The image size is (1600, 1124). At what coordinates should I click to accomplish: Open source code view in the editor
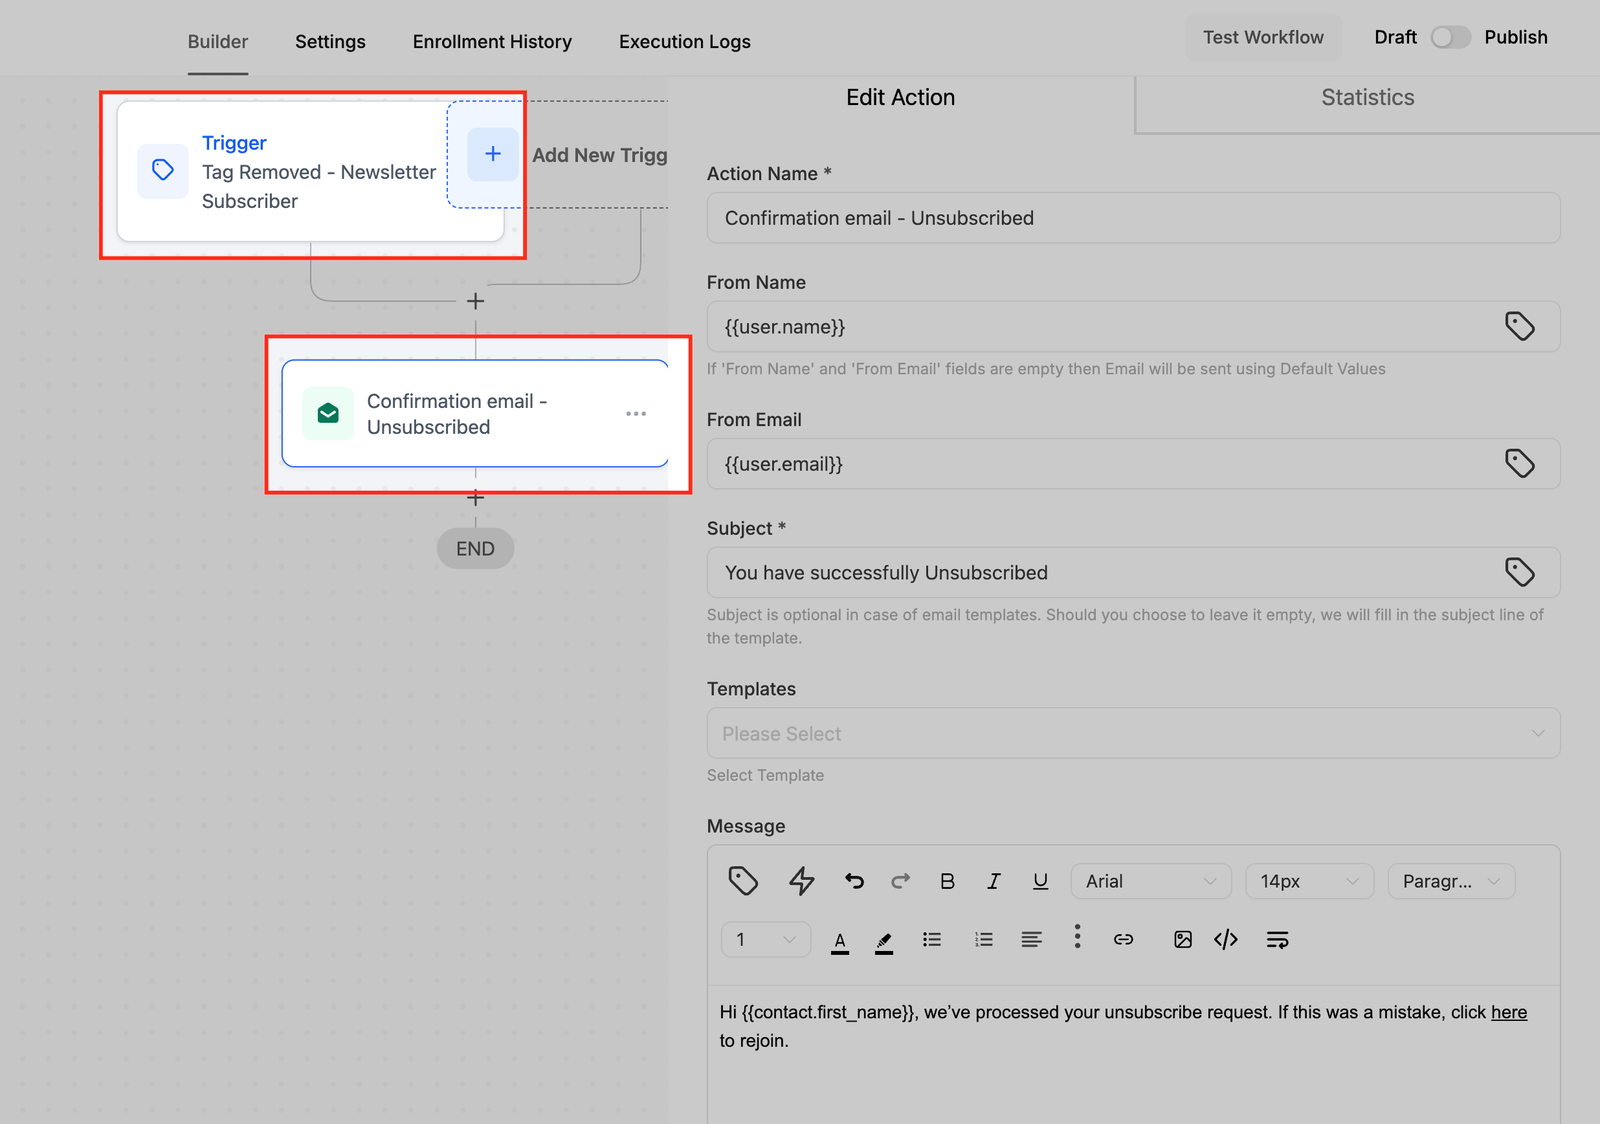click(x=1226, y=939)
